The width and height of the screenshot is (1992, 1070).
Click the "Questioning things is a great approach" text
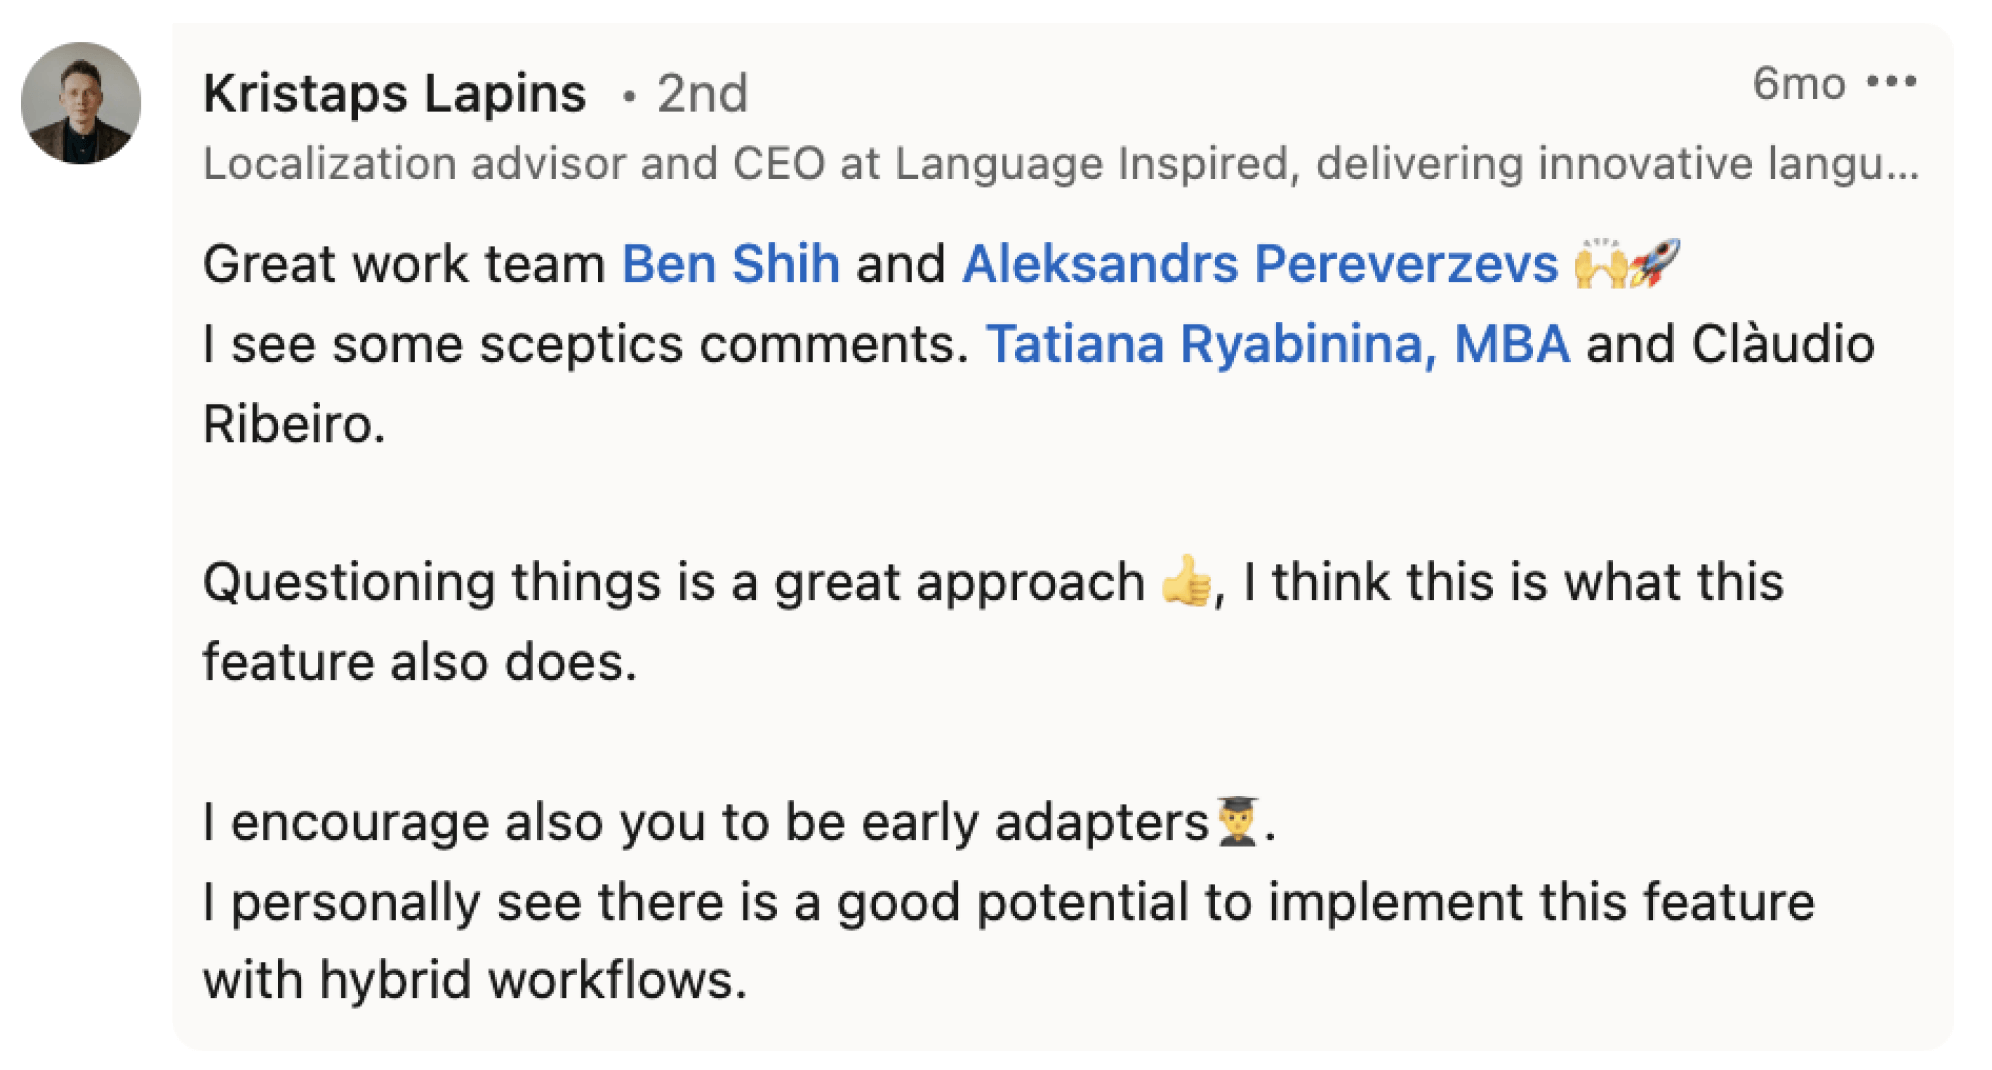(x=673, y=582)
